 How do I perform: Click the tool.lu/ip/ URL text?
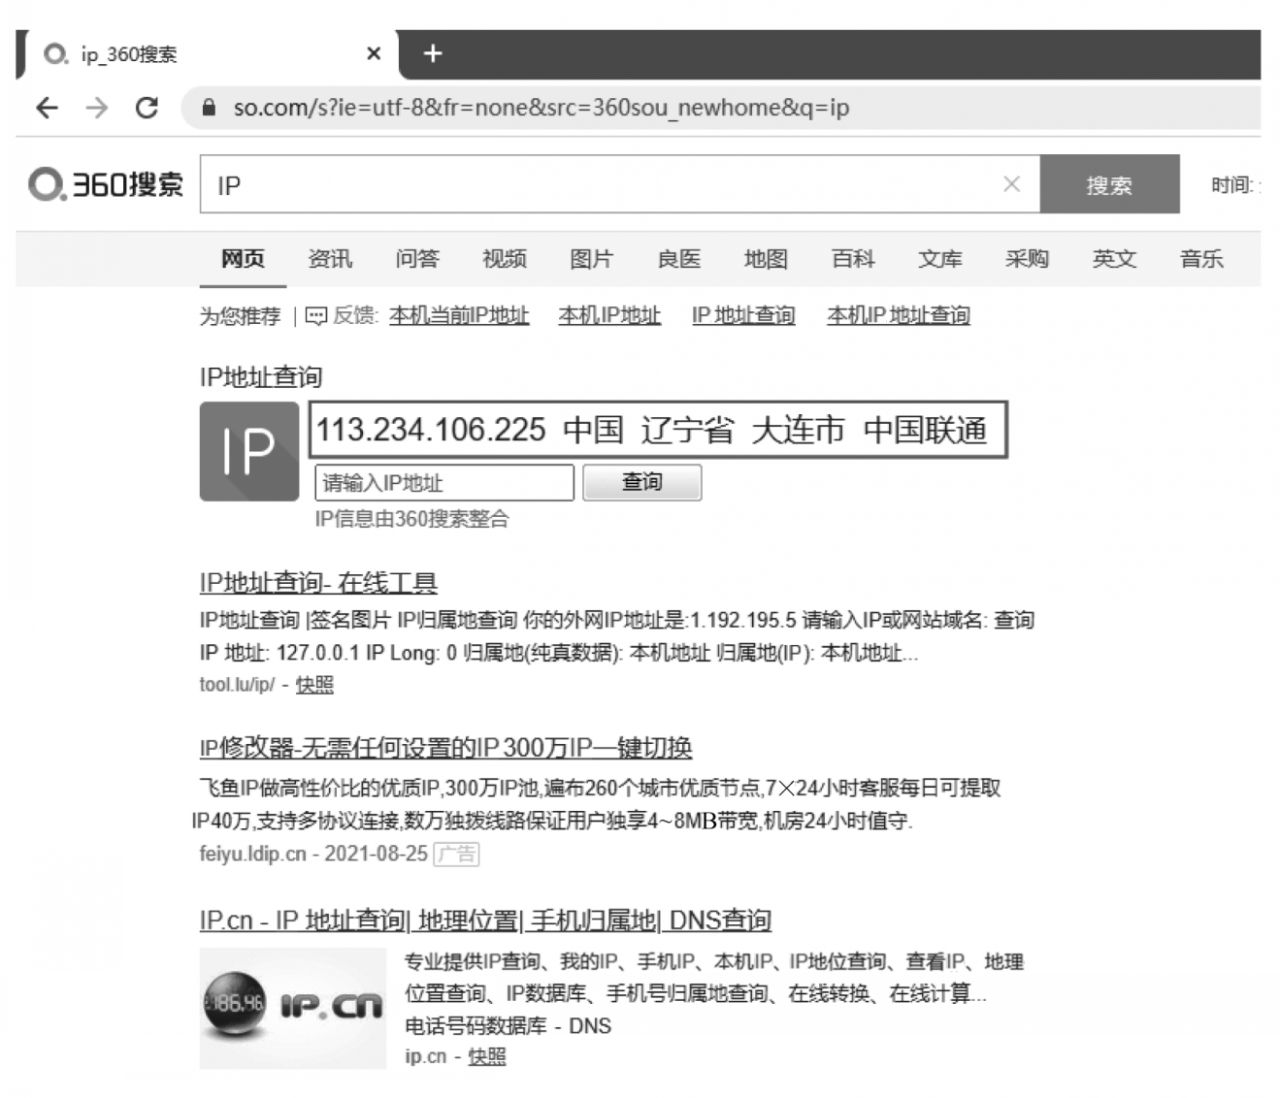(237, 685)
